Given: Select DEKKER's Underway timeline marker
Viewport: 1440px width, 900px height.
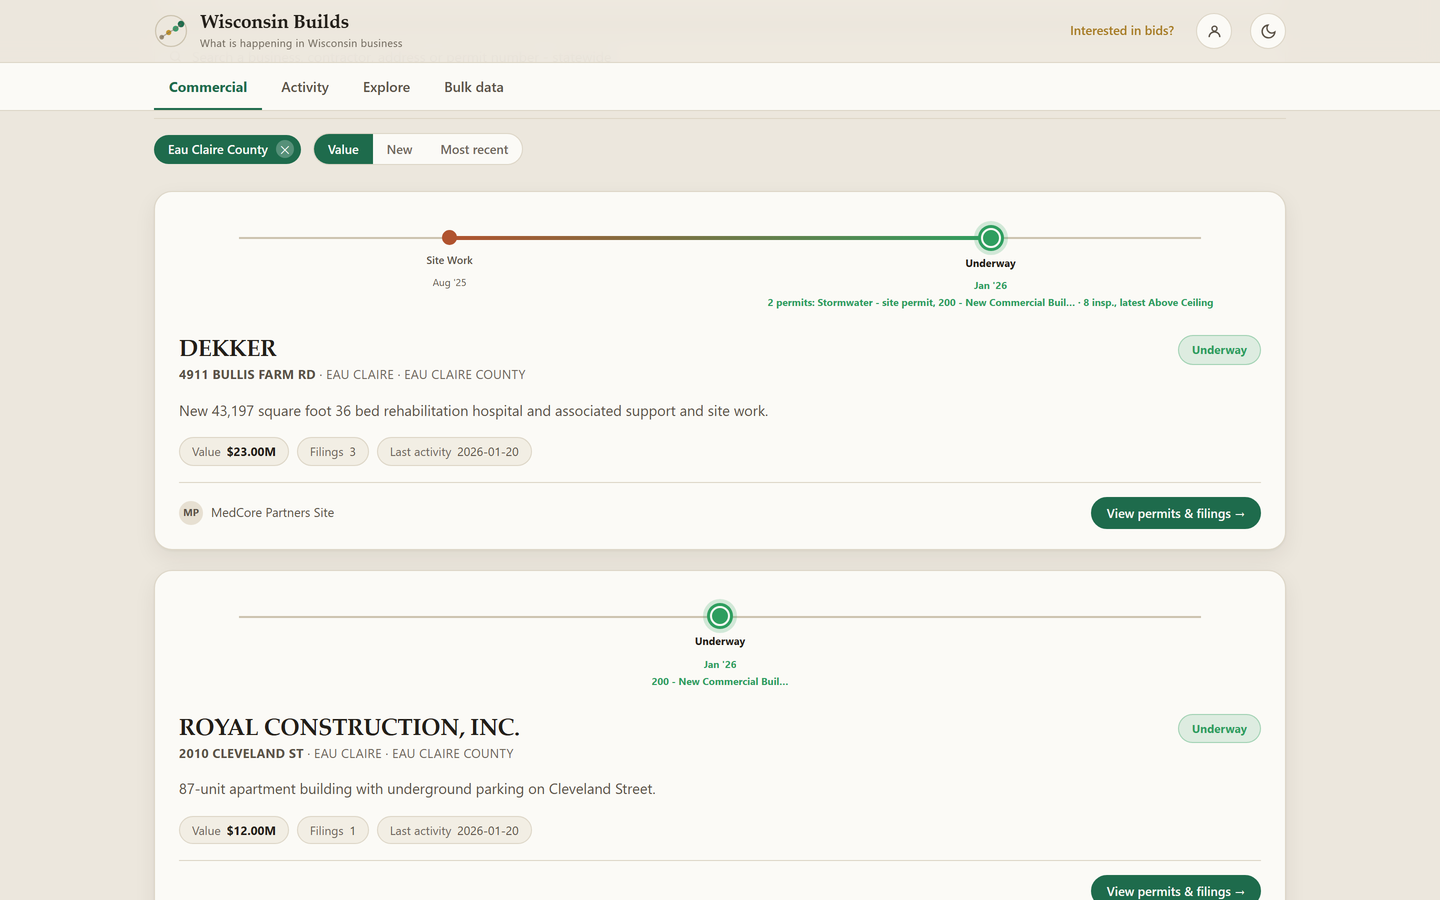Looking at the screenshot, I should (991, 238).
